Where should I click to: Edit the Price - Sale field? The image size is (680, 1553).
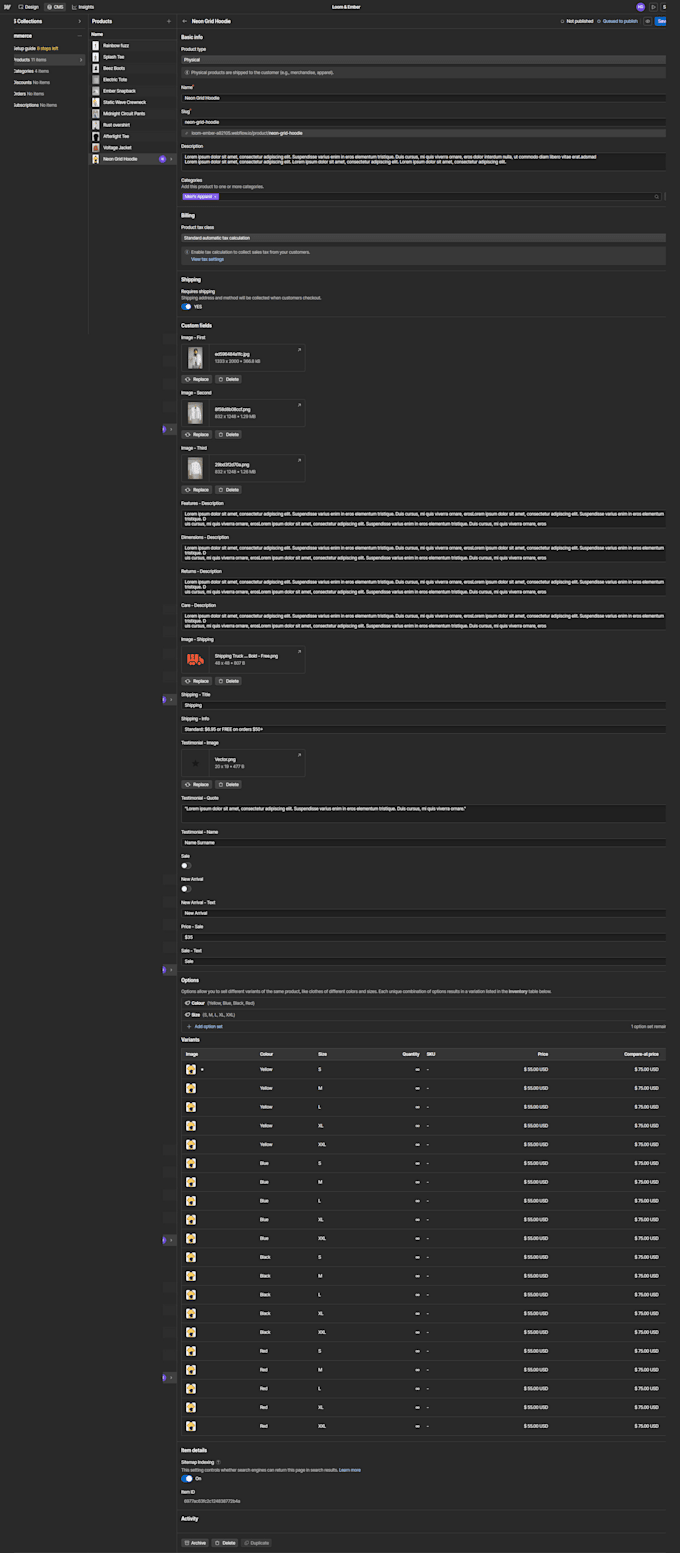(423, 937)
